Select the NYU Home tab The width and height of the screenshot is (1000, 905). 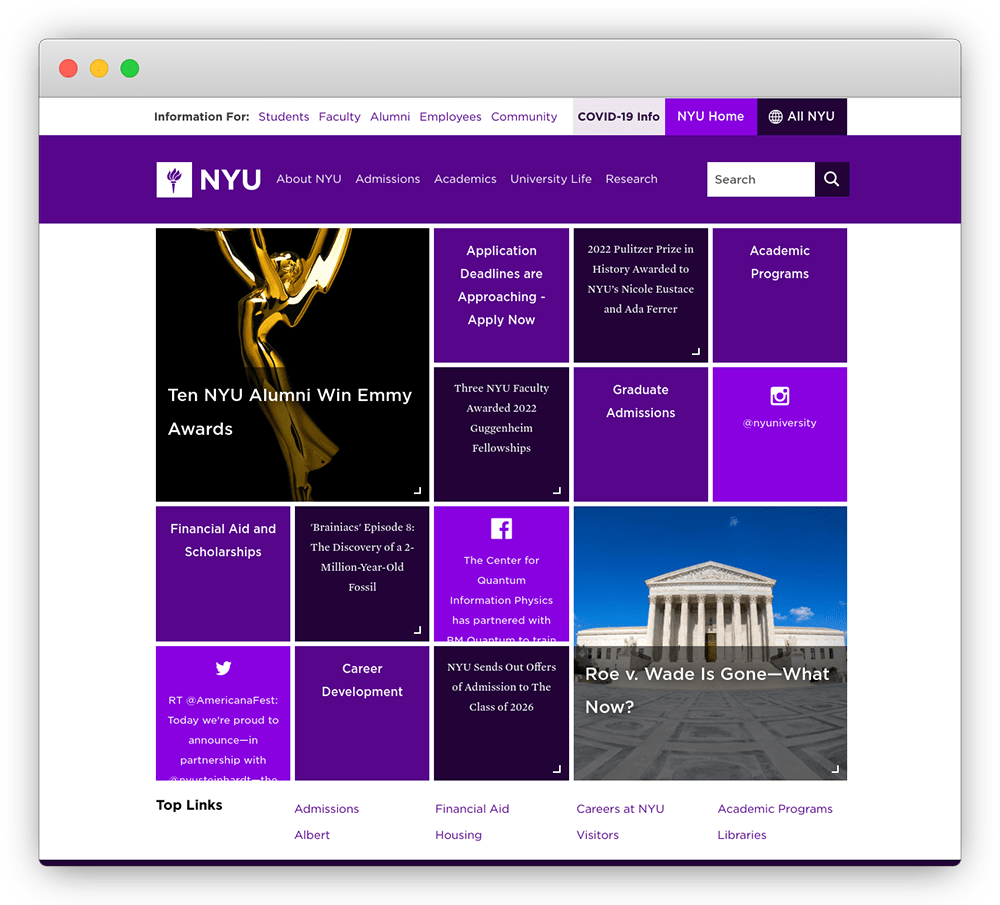[710, 117]
